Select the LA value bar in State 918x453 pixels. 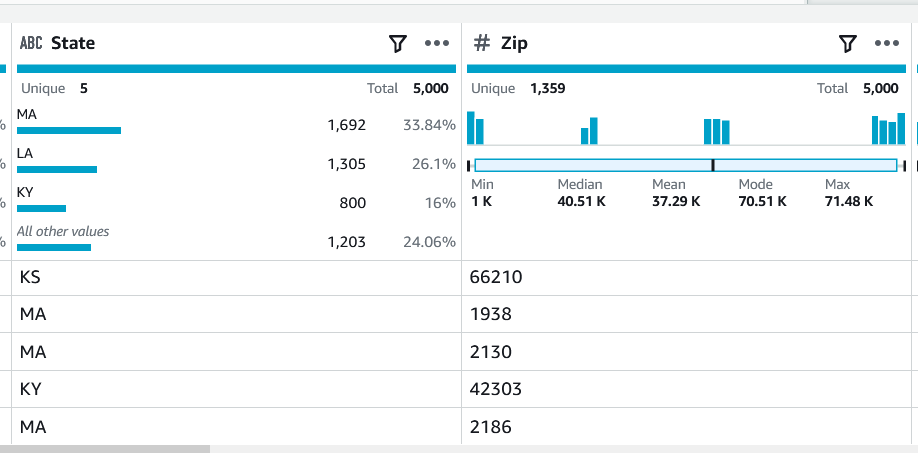click(57, 169)
